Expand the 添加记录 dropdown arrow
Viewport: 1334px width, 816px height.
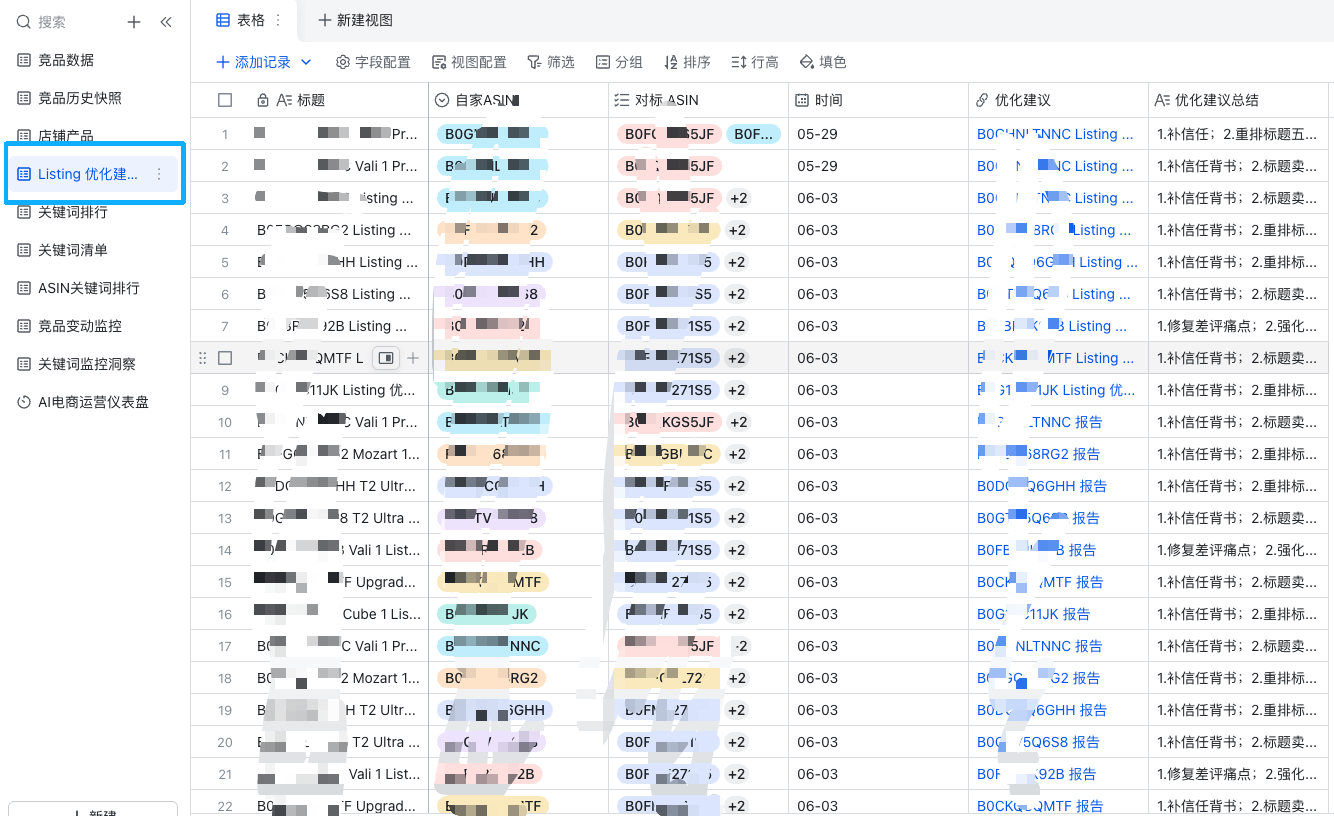306,62
